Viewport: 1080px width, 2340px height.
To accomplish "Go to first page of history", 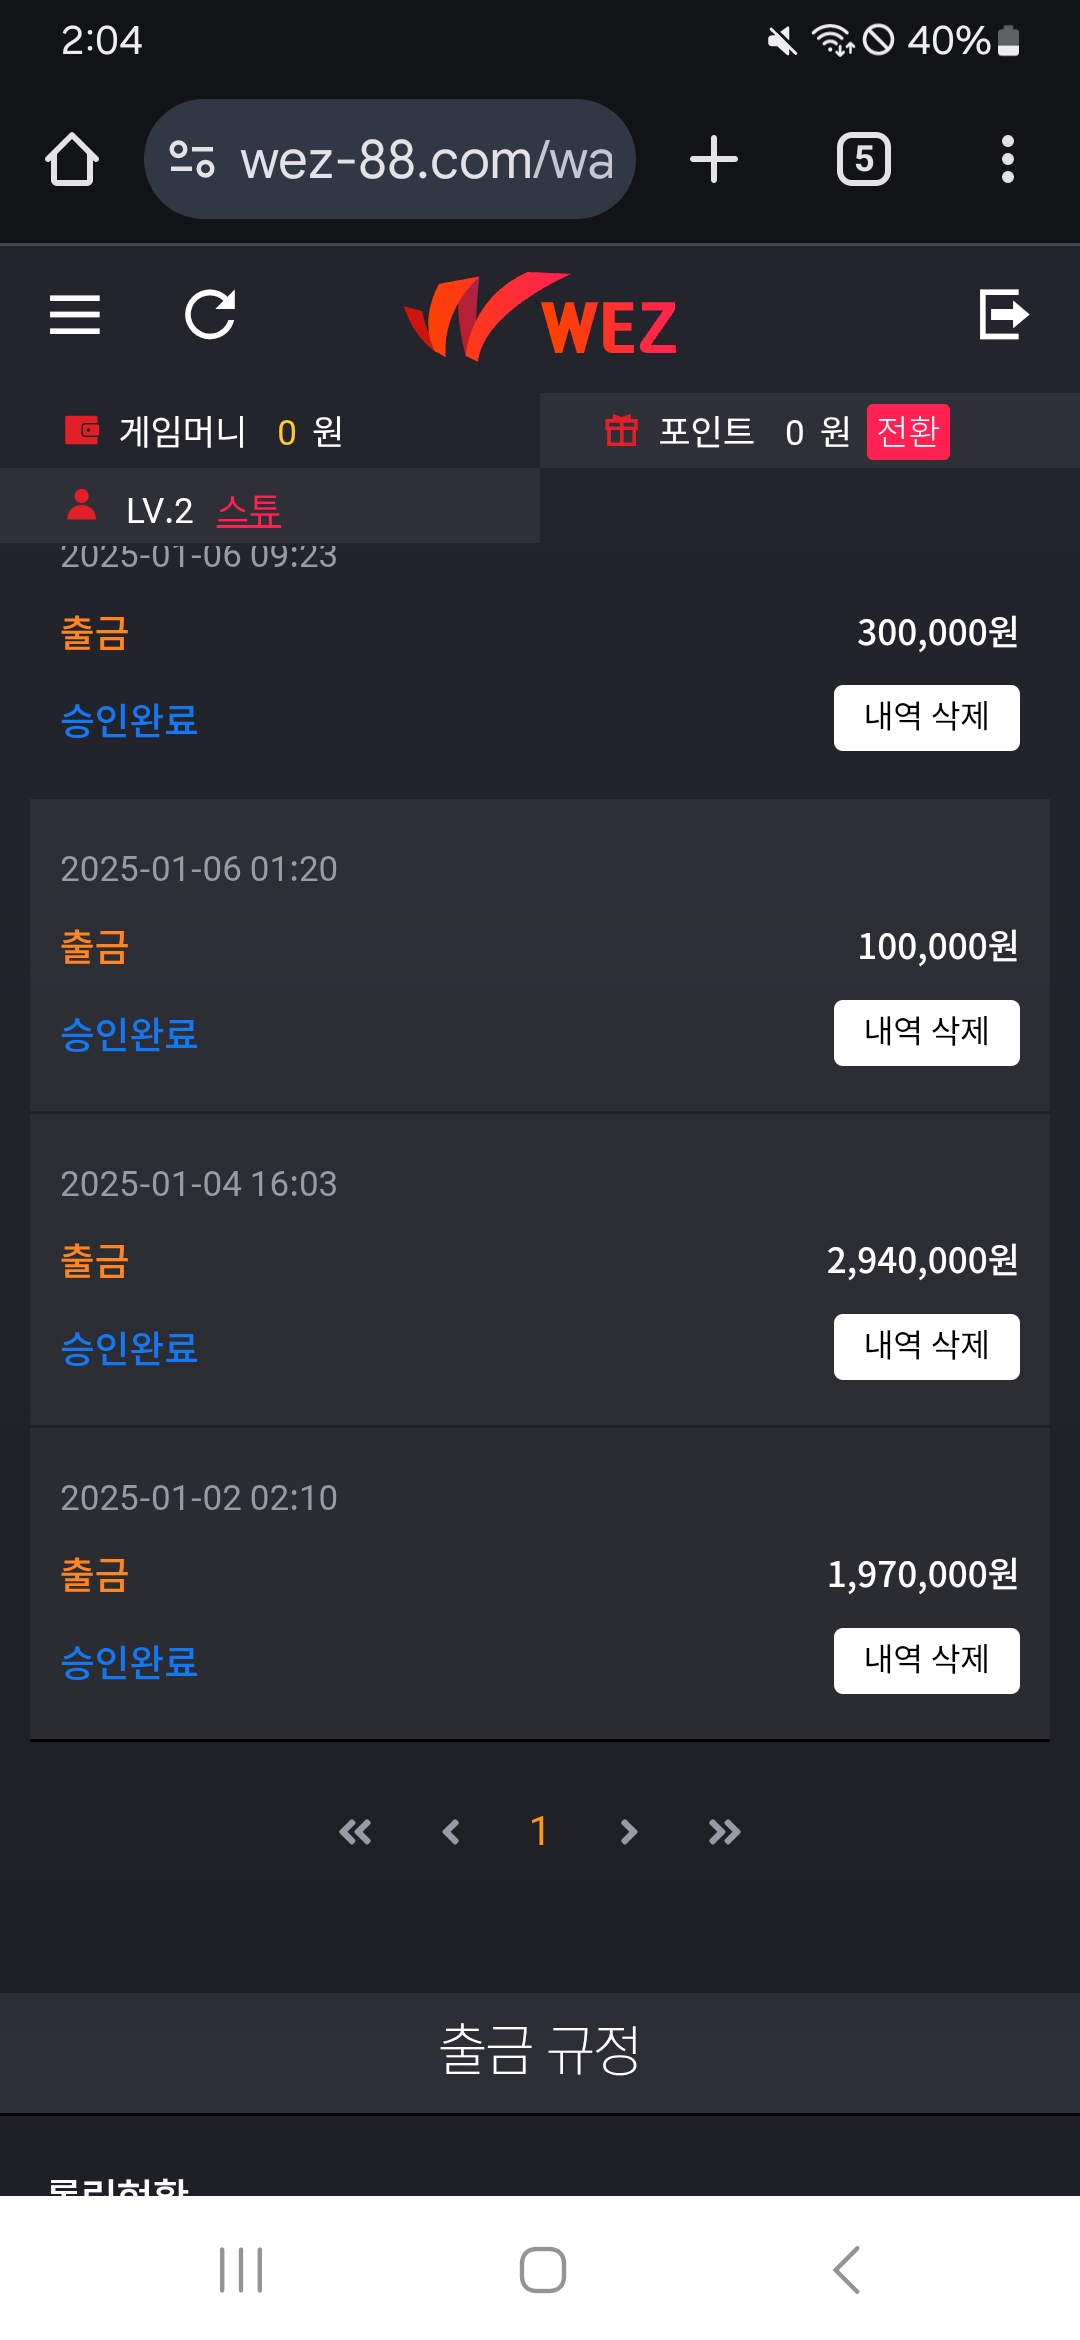I will 355,1832.
